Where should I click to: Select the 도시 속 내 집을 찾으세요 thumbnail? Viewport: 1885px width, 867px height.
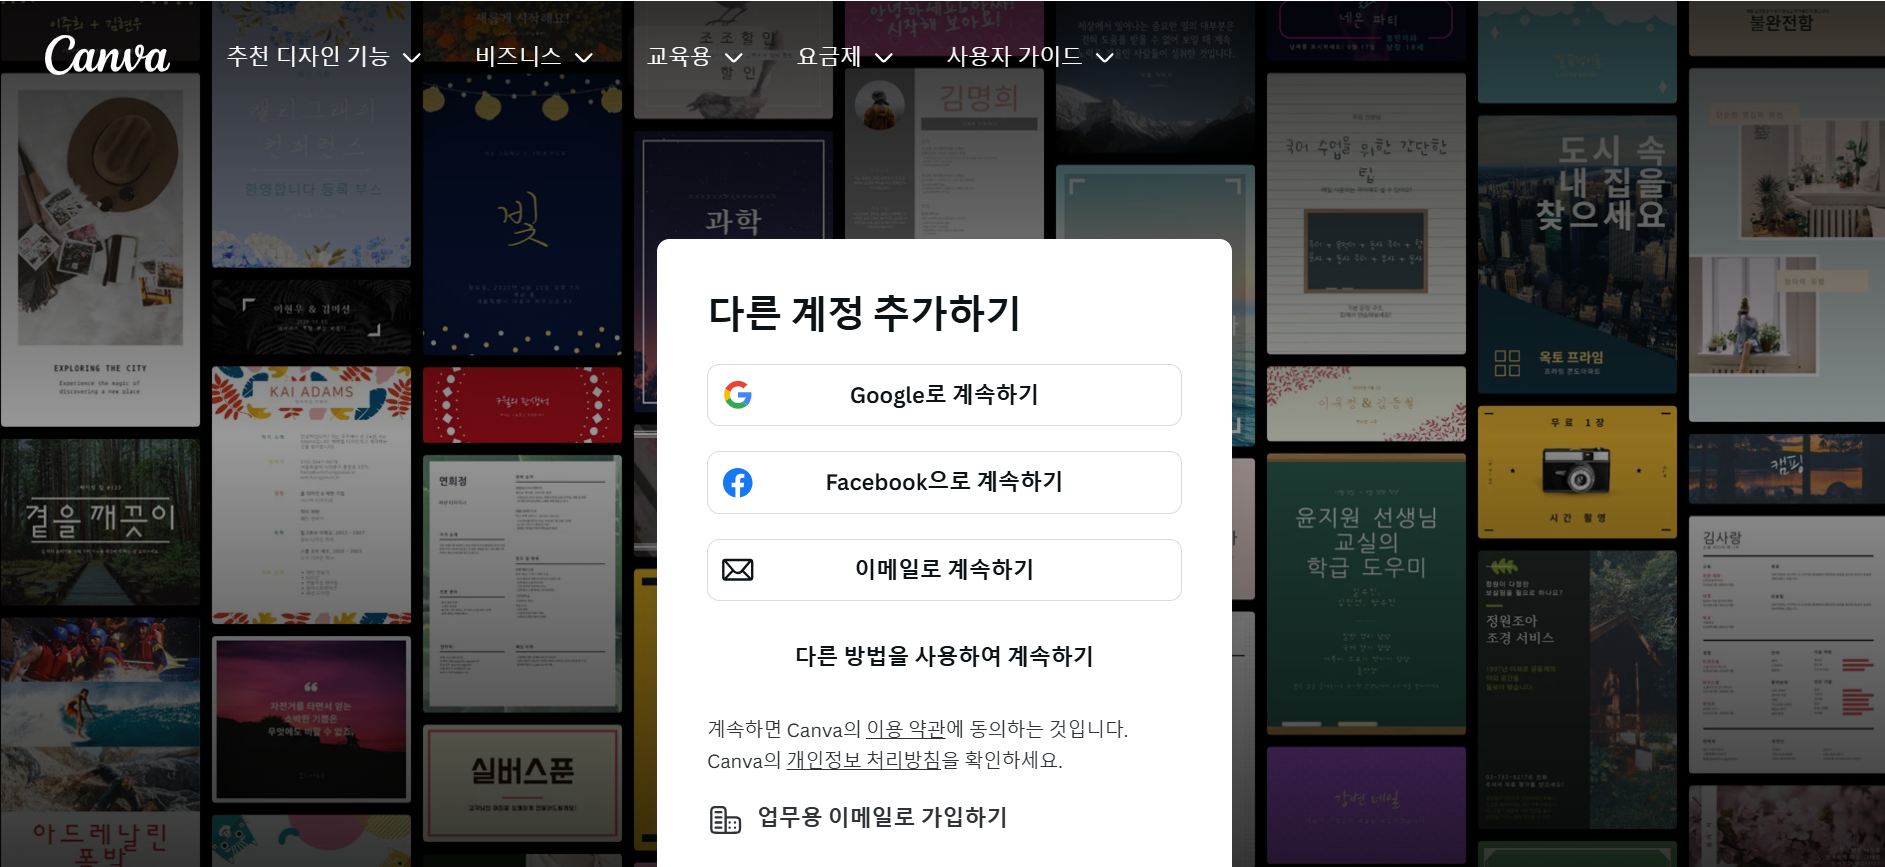point(1577,254)
